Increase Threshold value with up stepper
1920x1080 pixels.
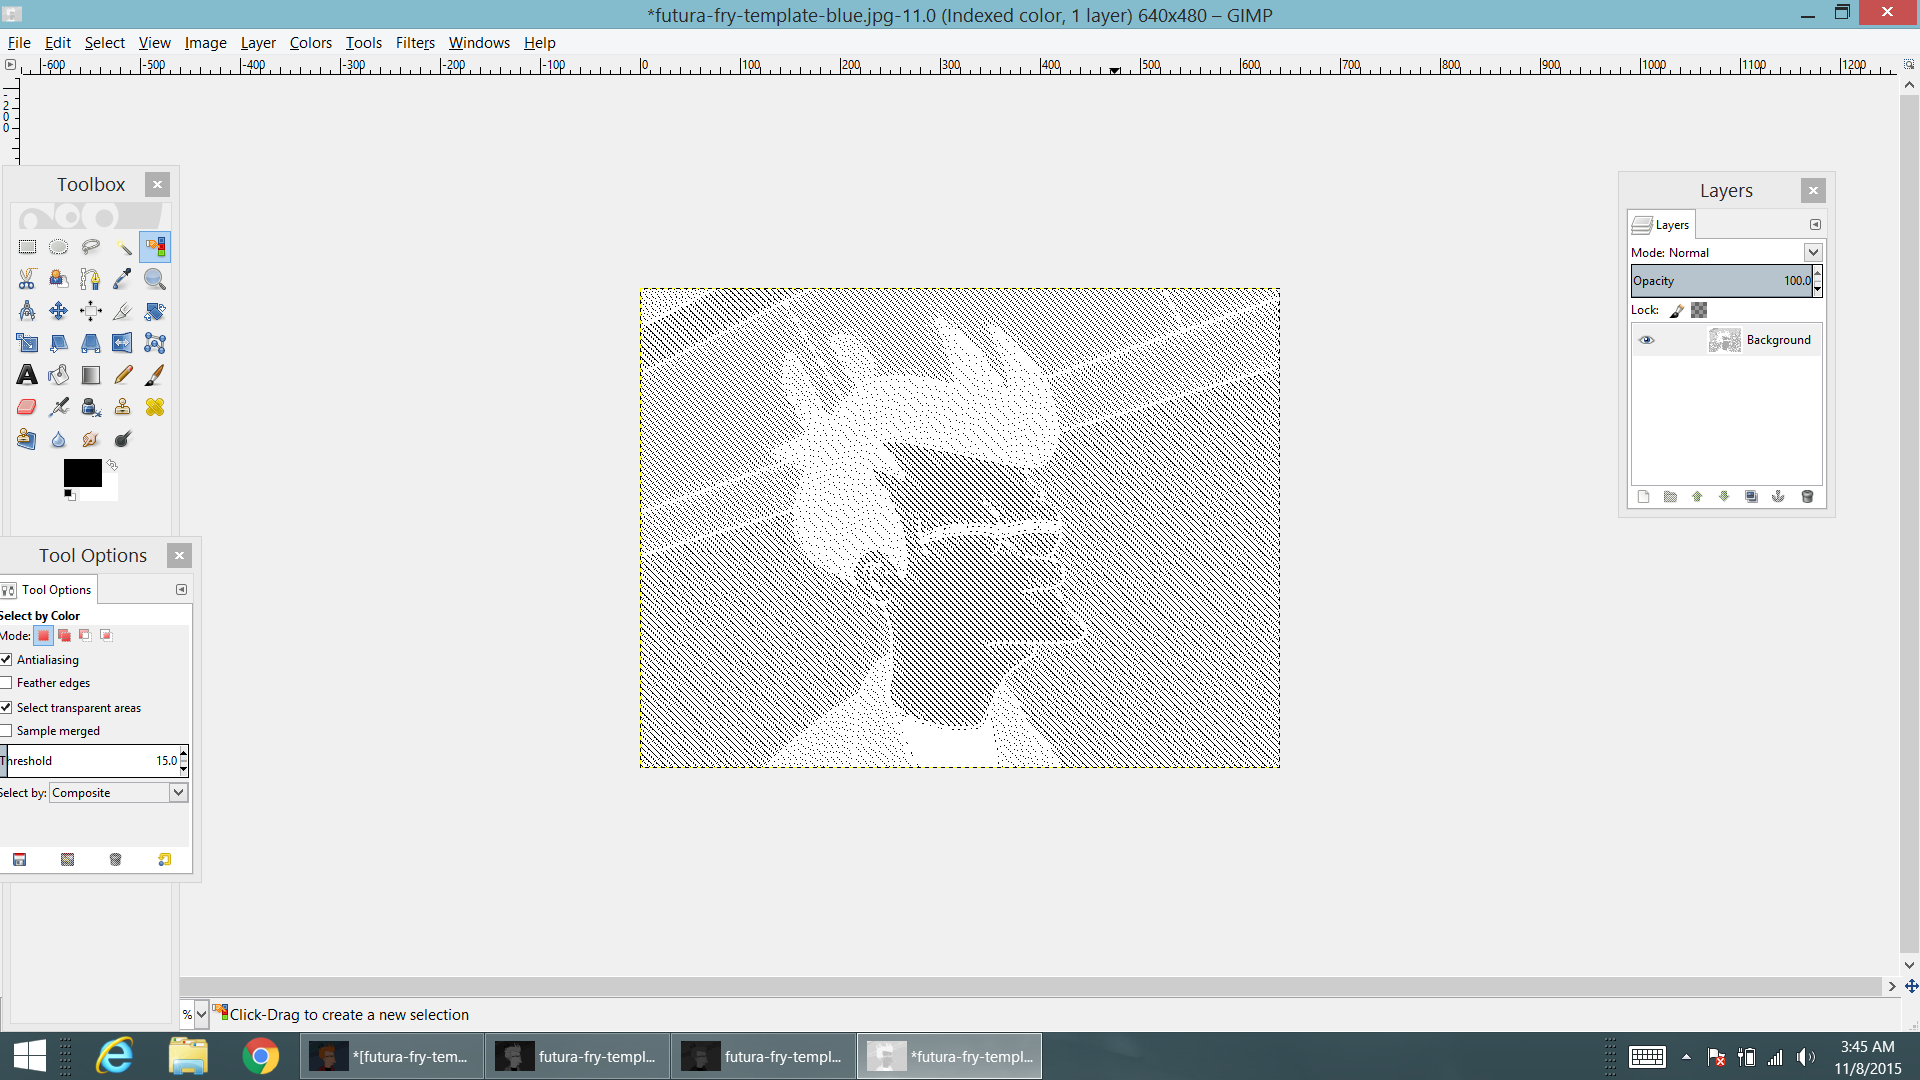[184, 753]
